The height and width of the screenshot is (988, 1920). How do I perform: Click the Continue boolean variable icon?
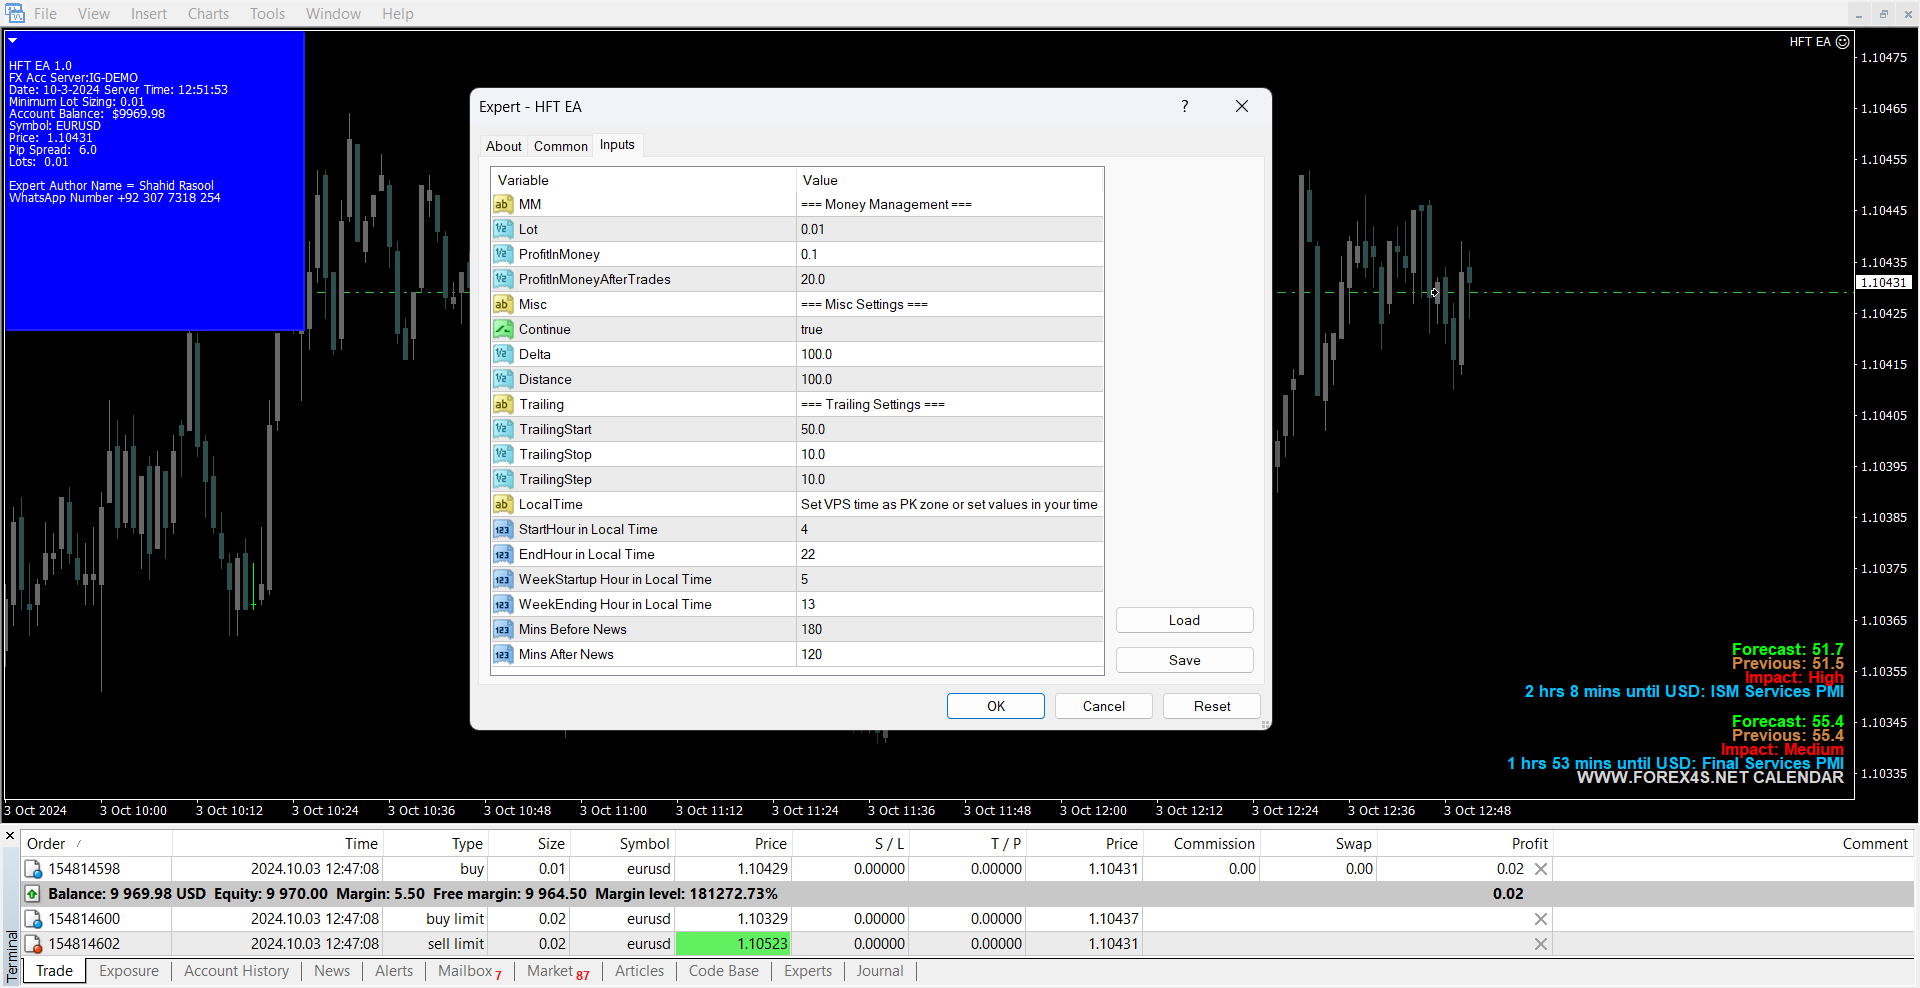tap(502, 330)
